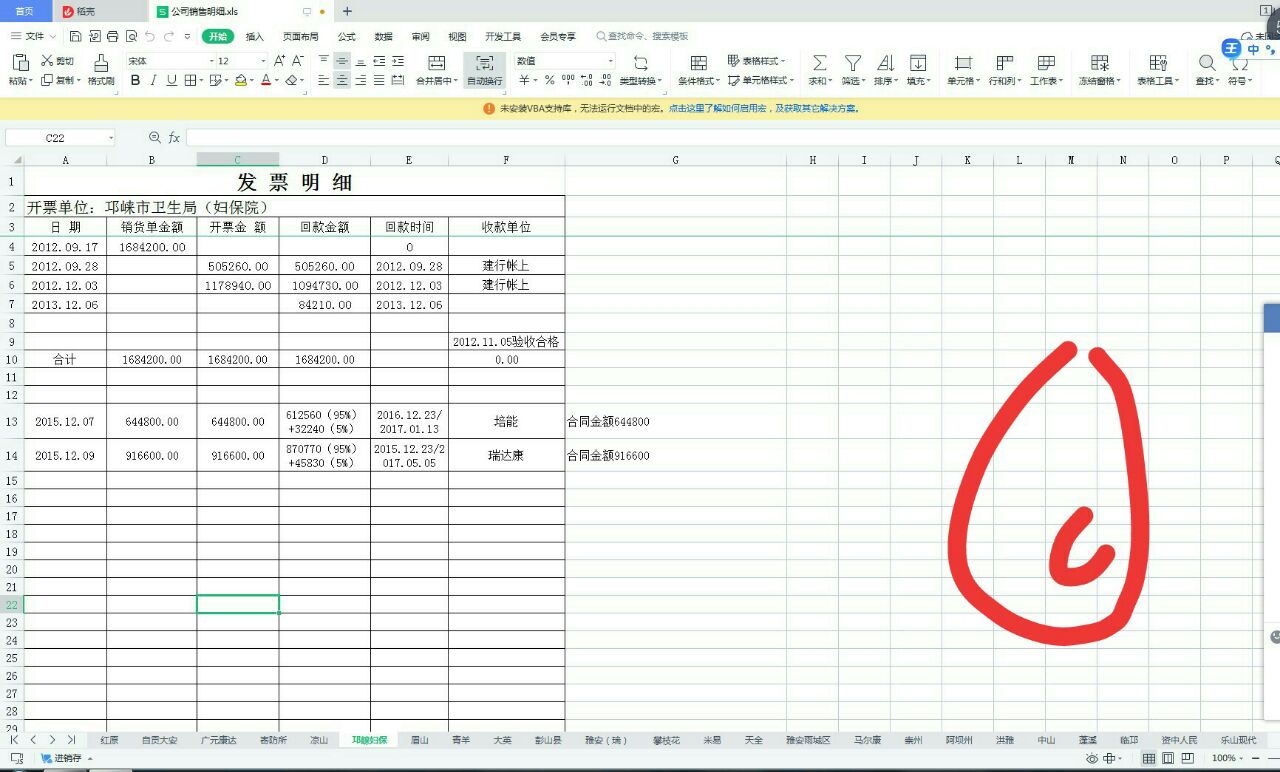Switch to the 插入 (Insert) ribbon tab
The height and width of the screenshot is (772, 1280).
[x=255, y=37]
